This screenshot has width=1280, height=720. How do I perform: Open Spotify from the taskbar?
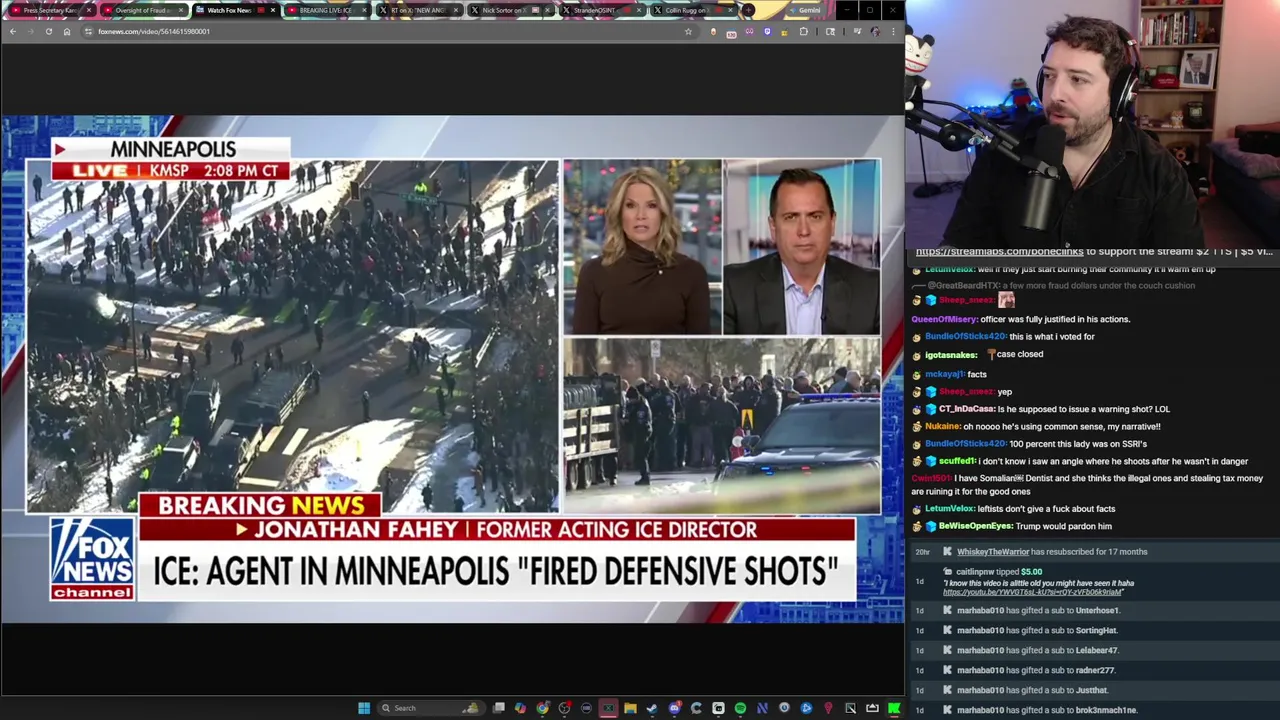740,708
